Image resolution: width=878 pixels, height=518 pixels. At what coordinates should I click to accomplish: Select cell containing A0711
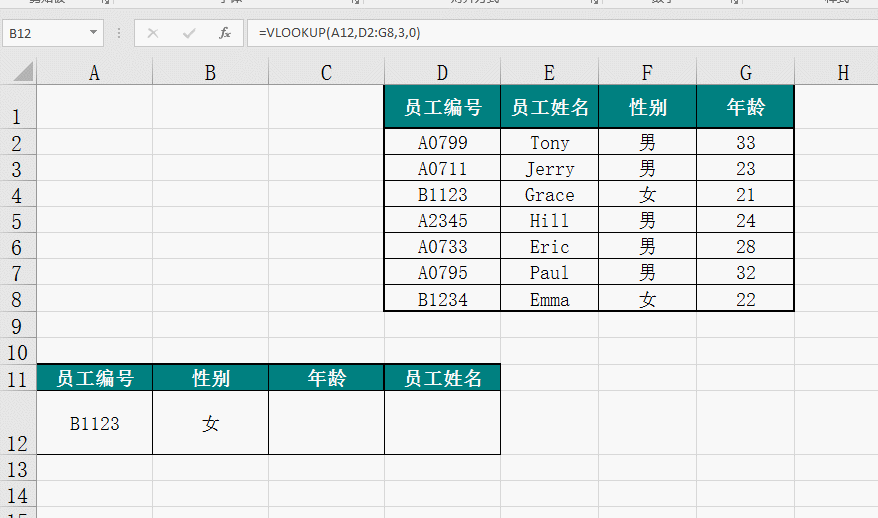coord(442,168)
